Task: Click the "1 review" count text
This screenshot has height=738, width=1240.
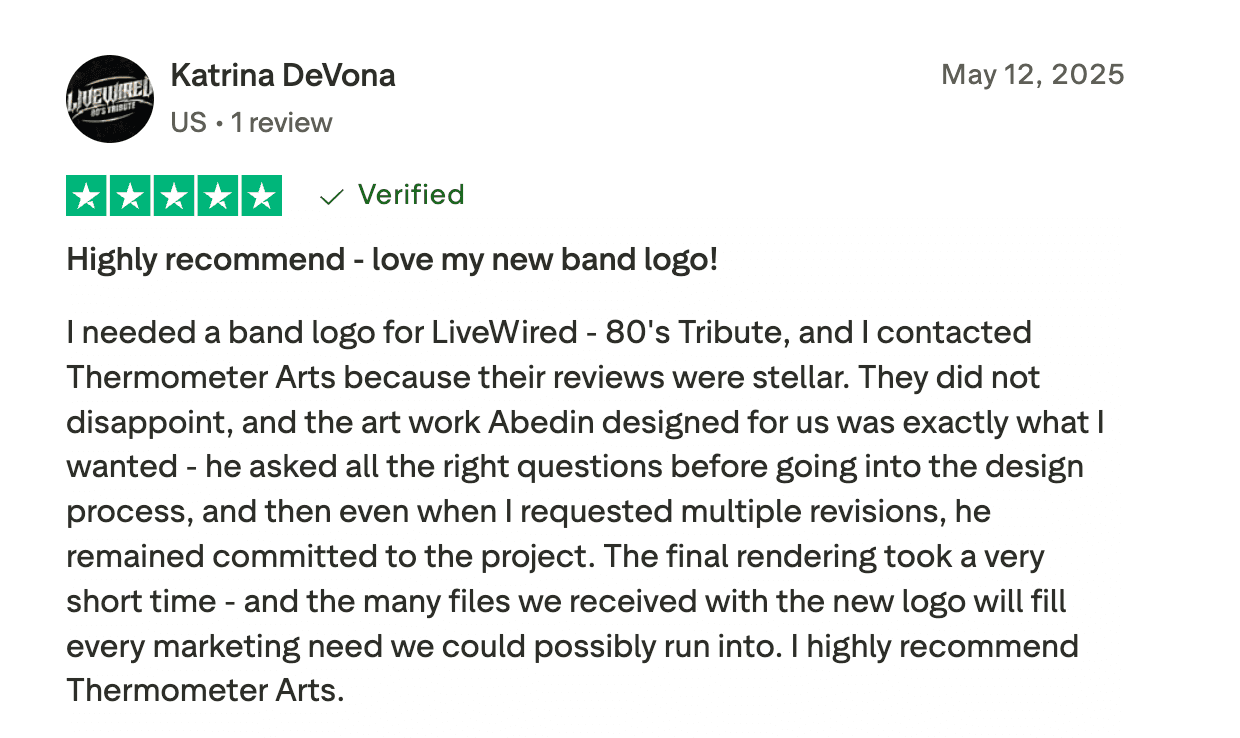Action: coord(281,123)
